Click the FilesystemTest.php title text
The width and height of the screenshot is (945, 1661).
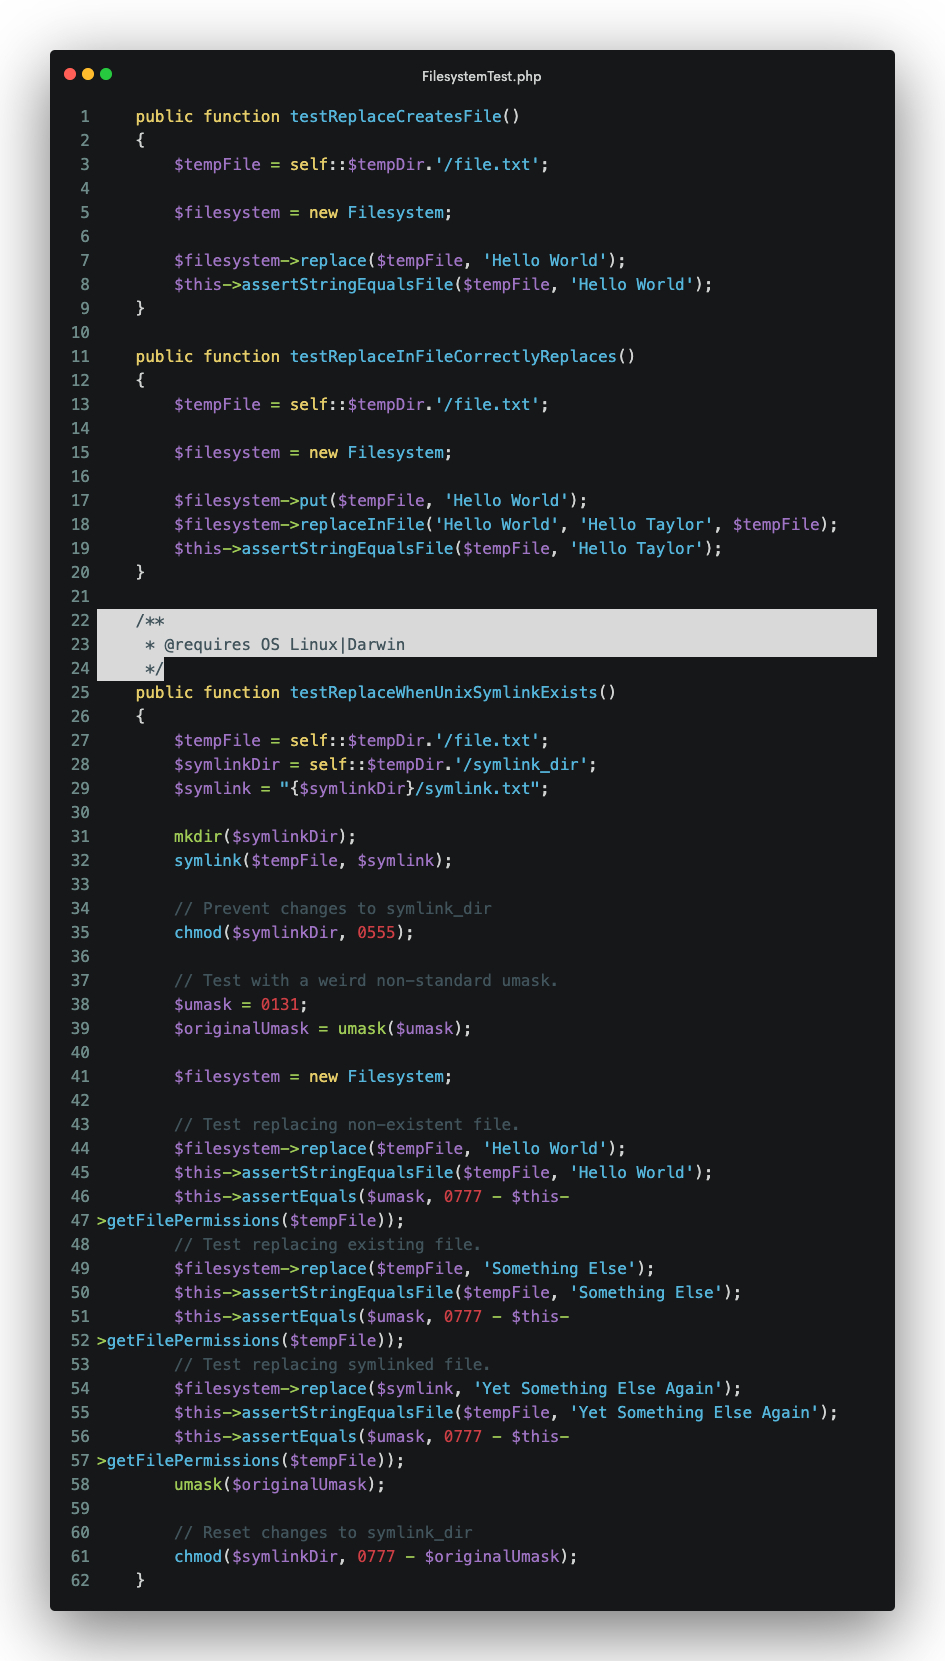tap(482, 76)
